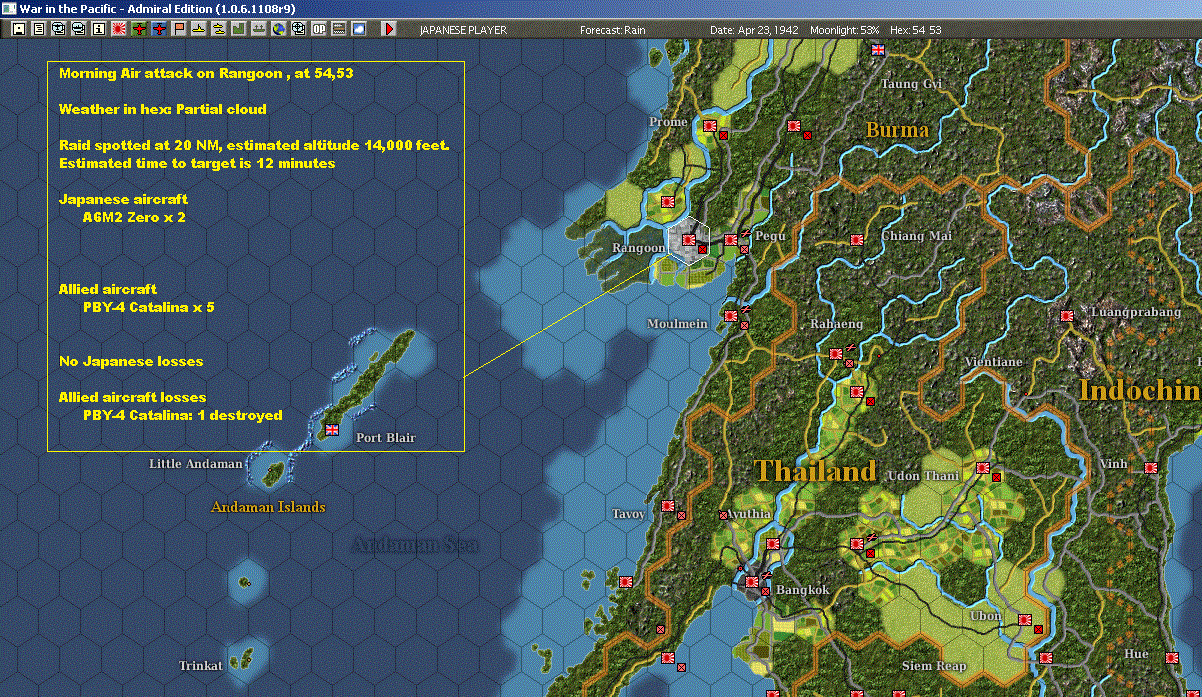Open the single yellow ship toolbar icon

[x=199, y=29]
